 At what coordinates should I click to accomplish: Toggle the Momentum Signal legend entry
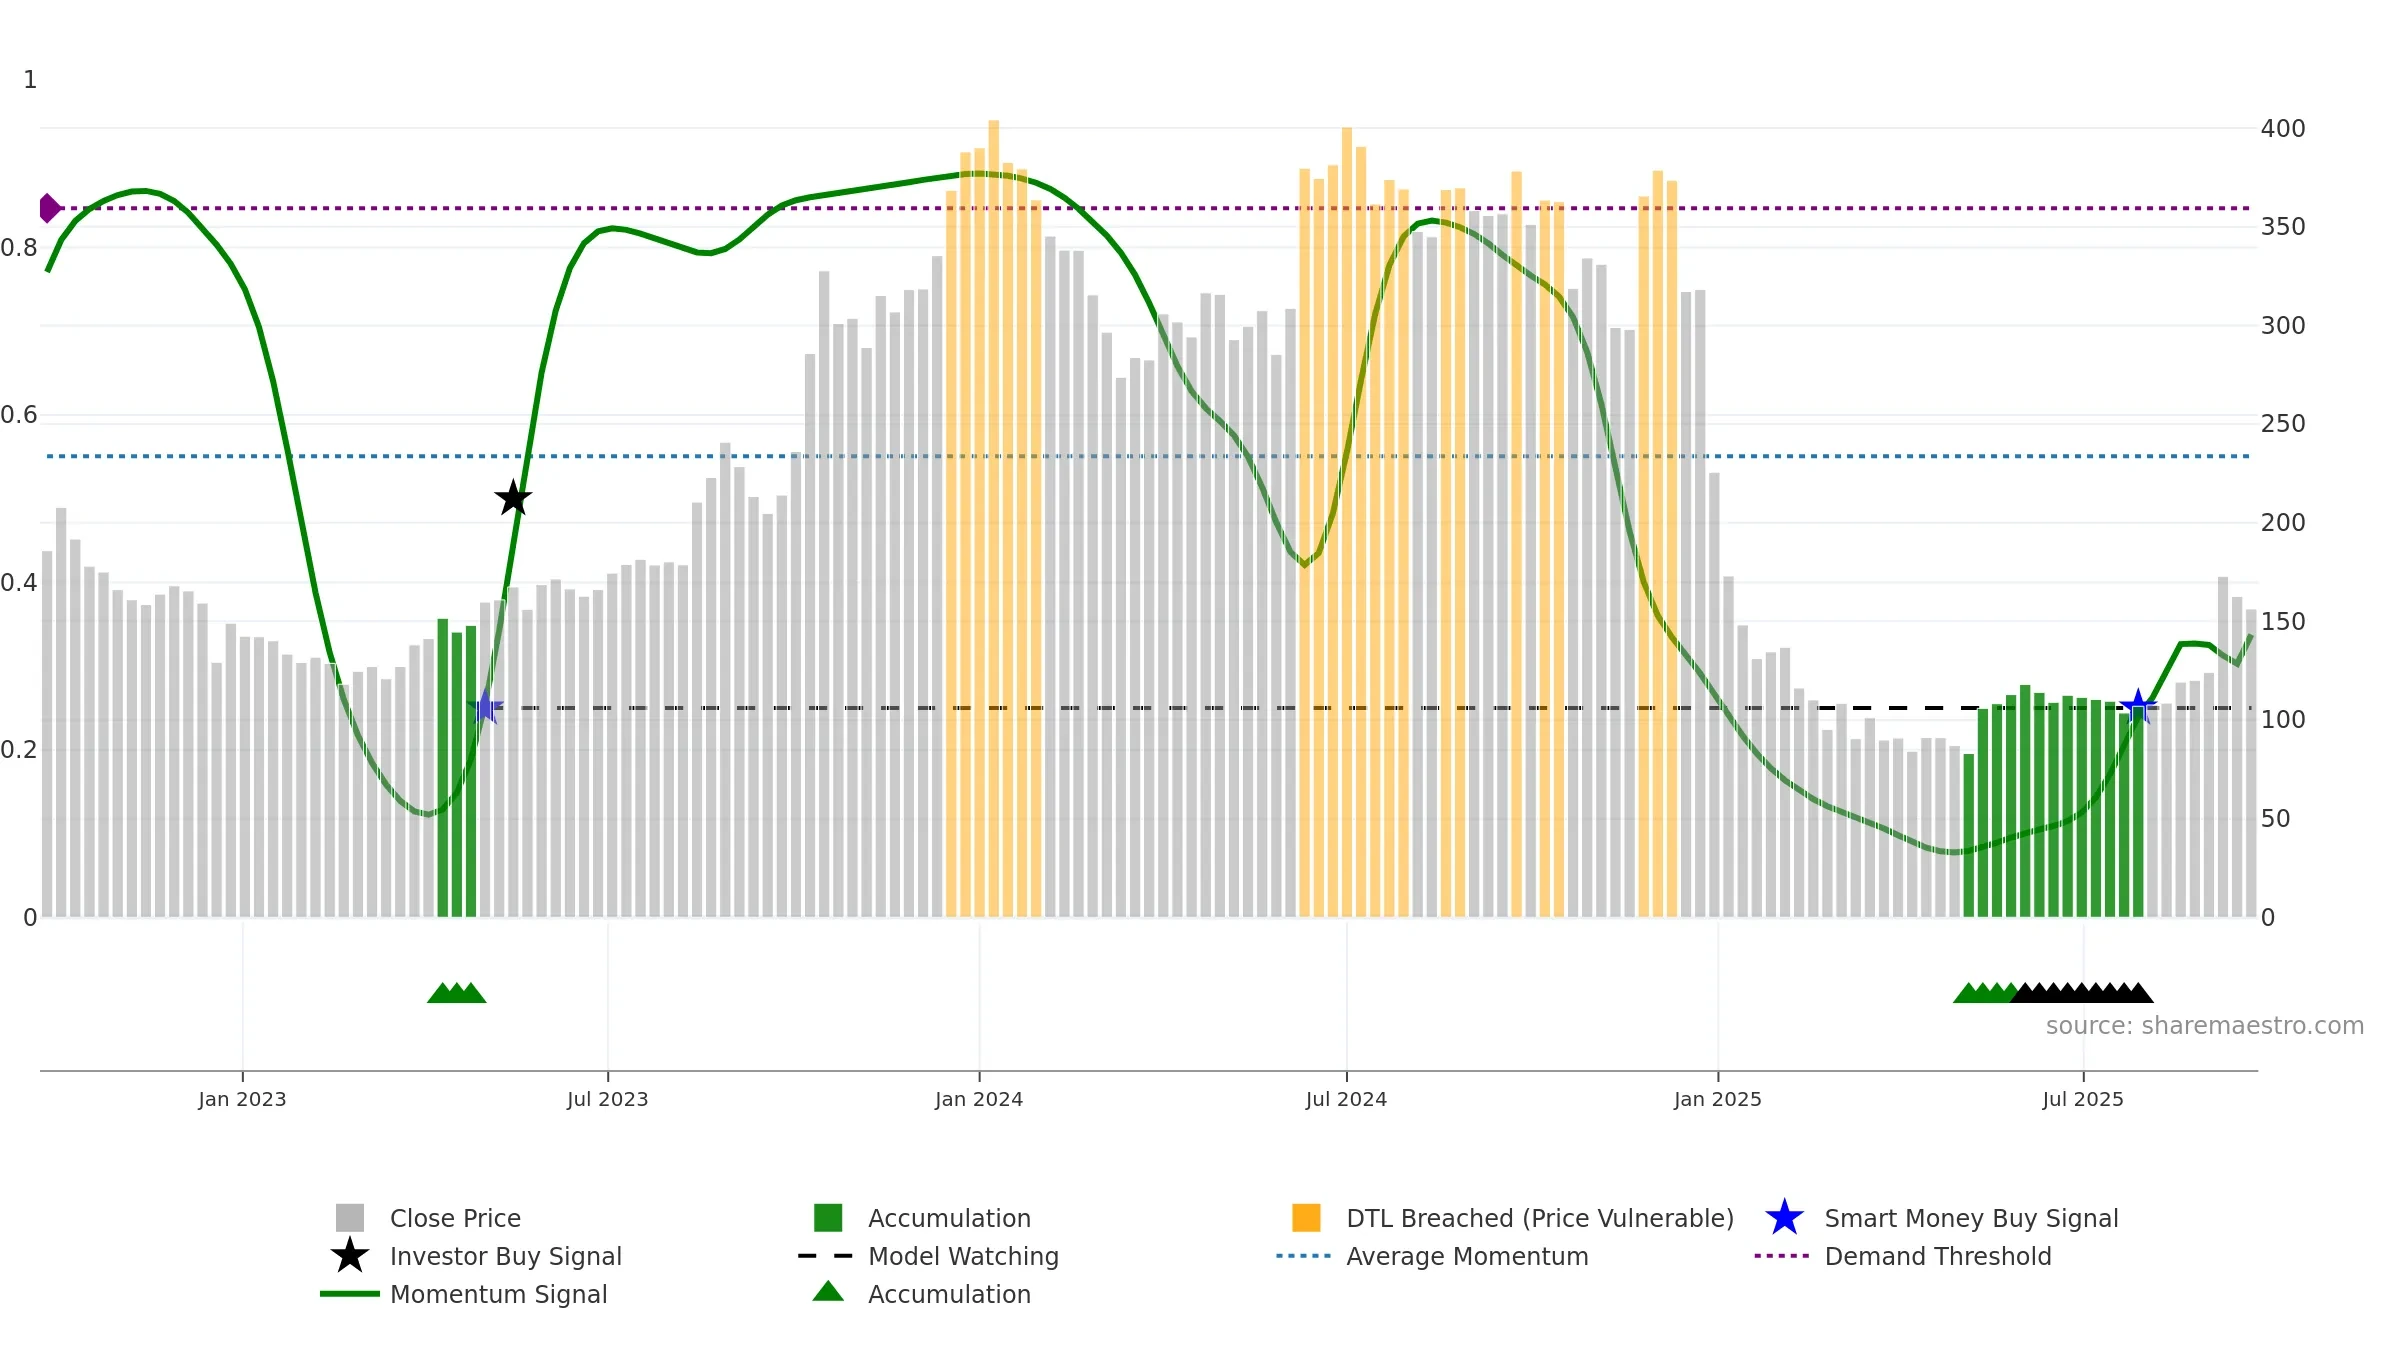pyautogui.click(x=464, y=1294)
